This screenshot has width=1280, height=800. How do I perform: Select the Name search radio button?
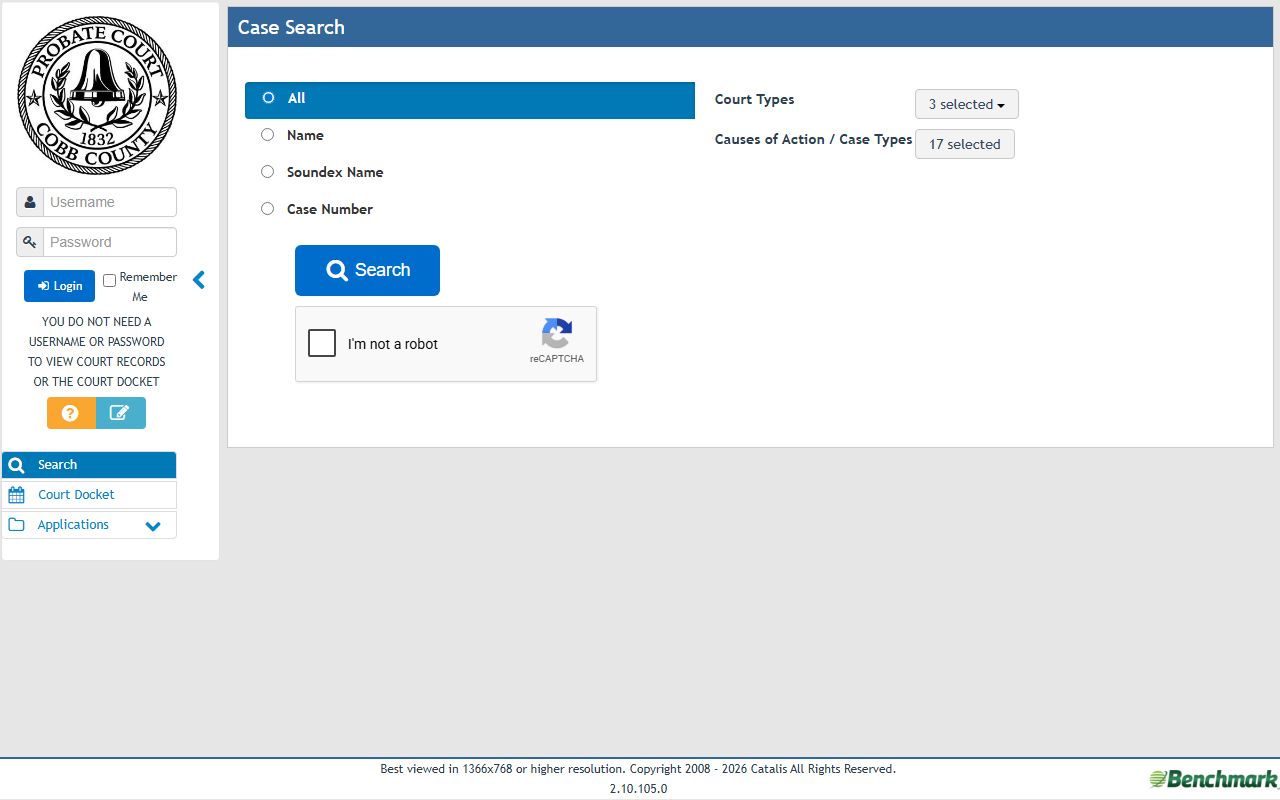(x=267, y=135)
